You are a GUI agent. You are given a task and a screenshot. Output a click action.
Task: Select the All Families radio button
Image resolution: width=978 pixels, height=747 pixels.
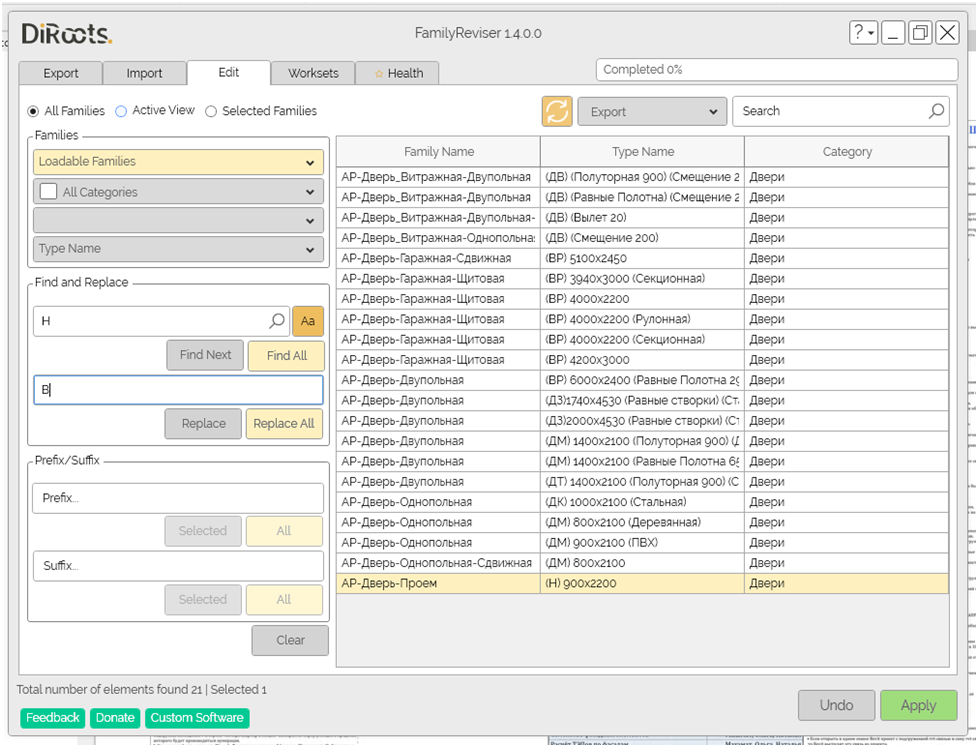pyautogui.click(x=34, y=111)
